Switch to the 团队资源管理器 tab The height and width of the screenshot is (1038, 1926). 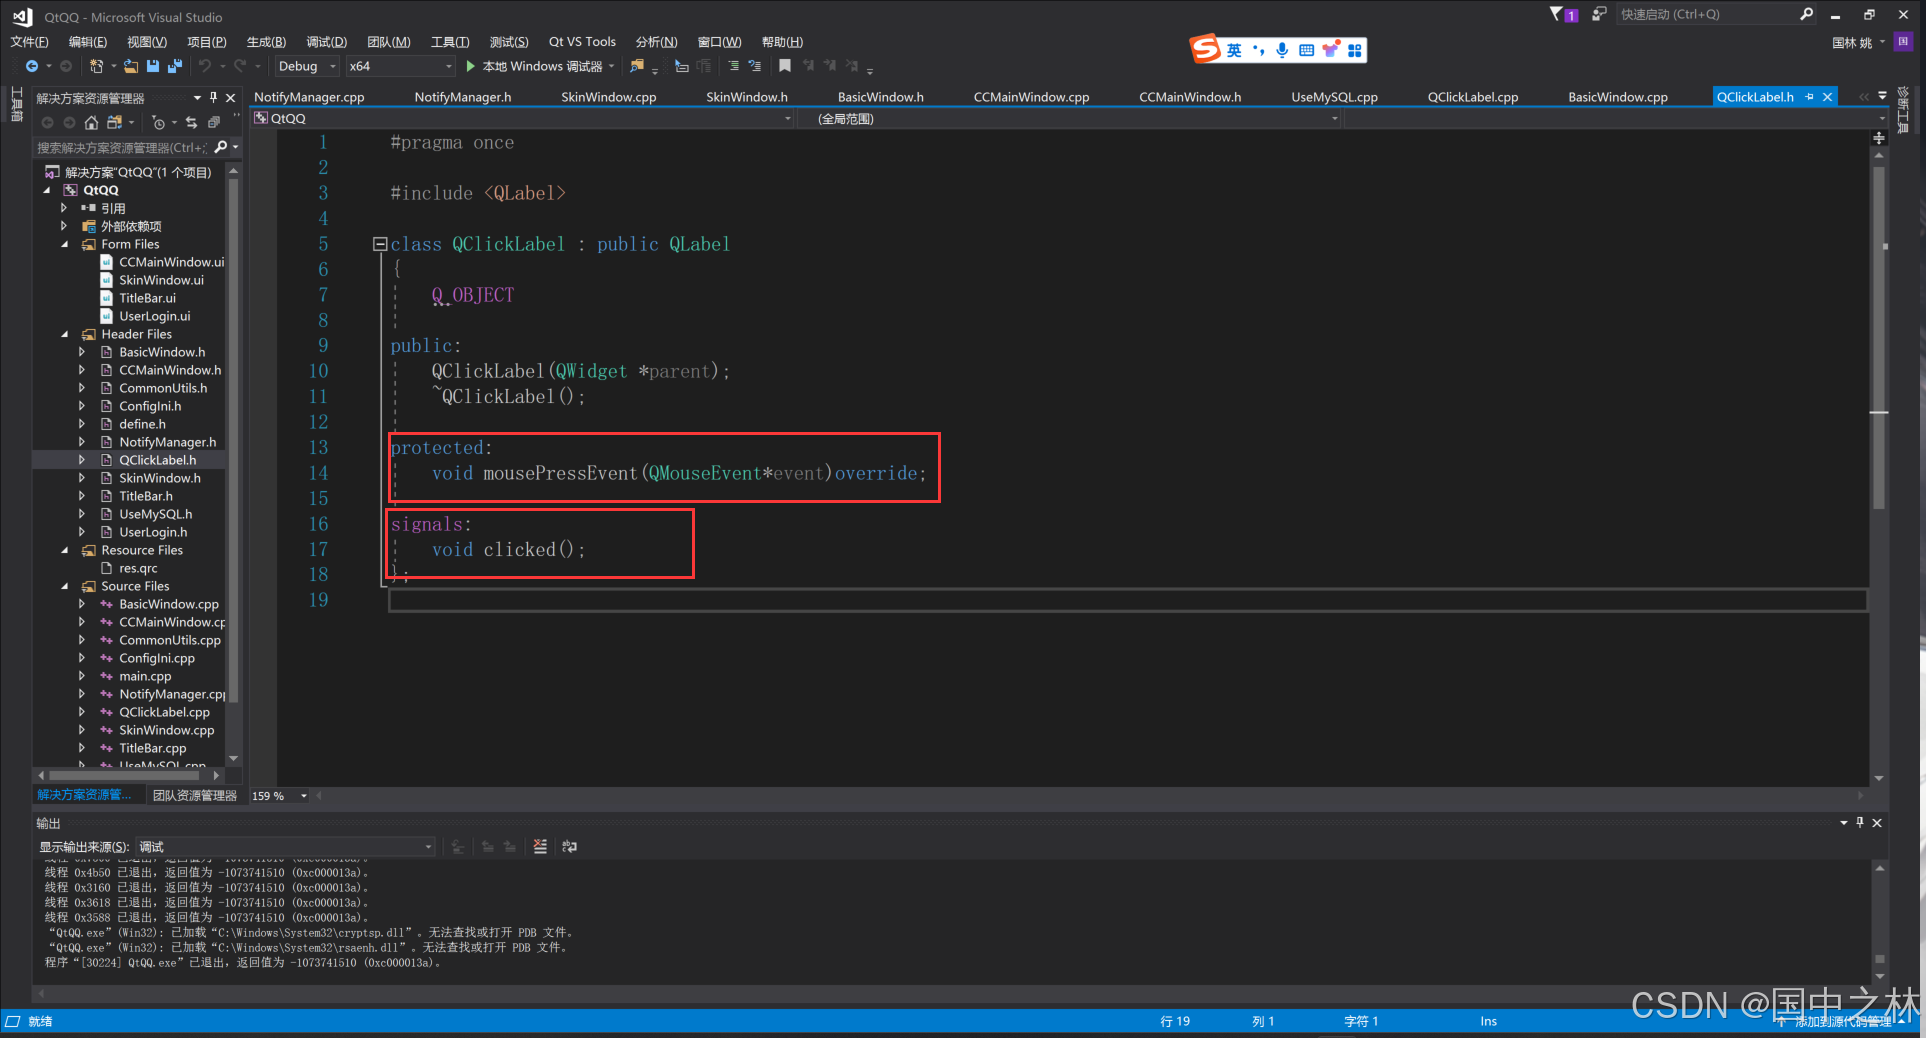(x=195, y=795)
